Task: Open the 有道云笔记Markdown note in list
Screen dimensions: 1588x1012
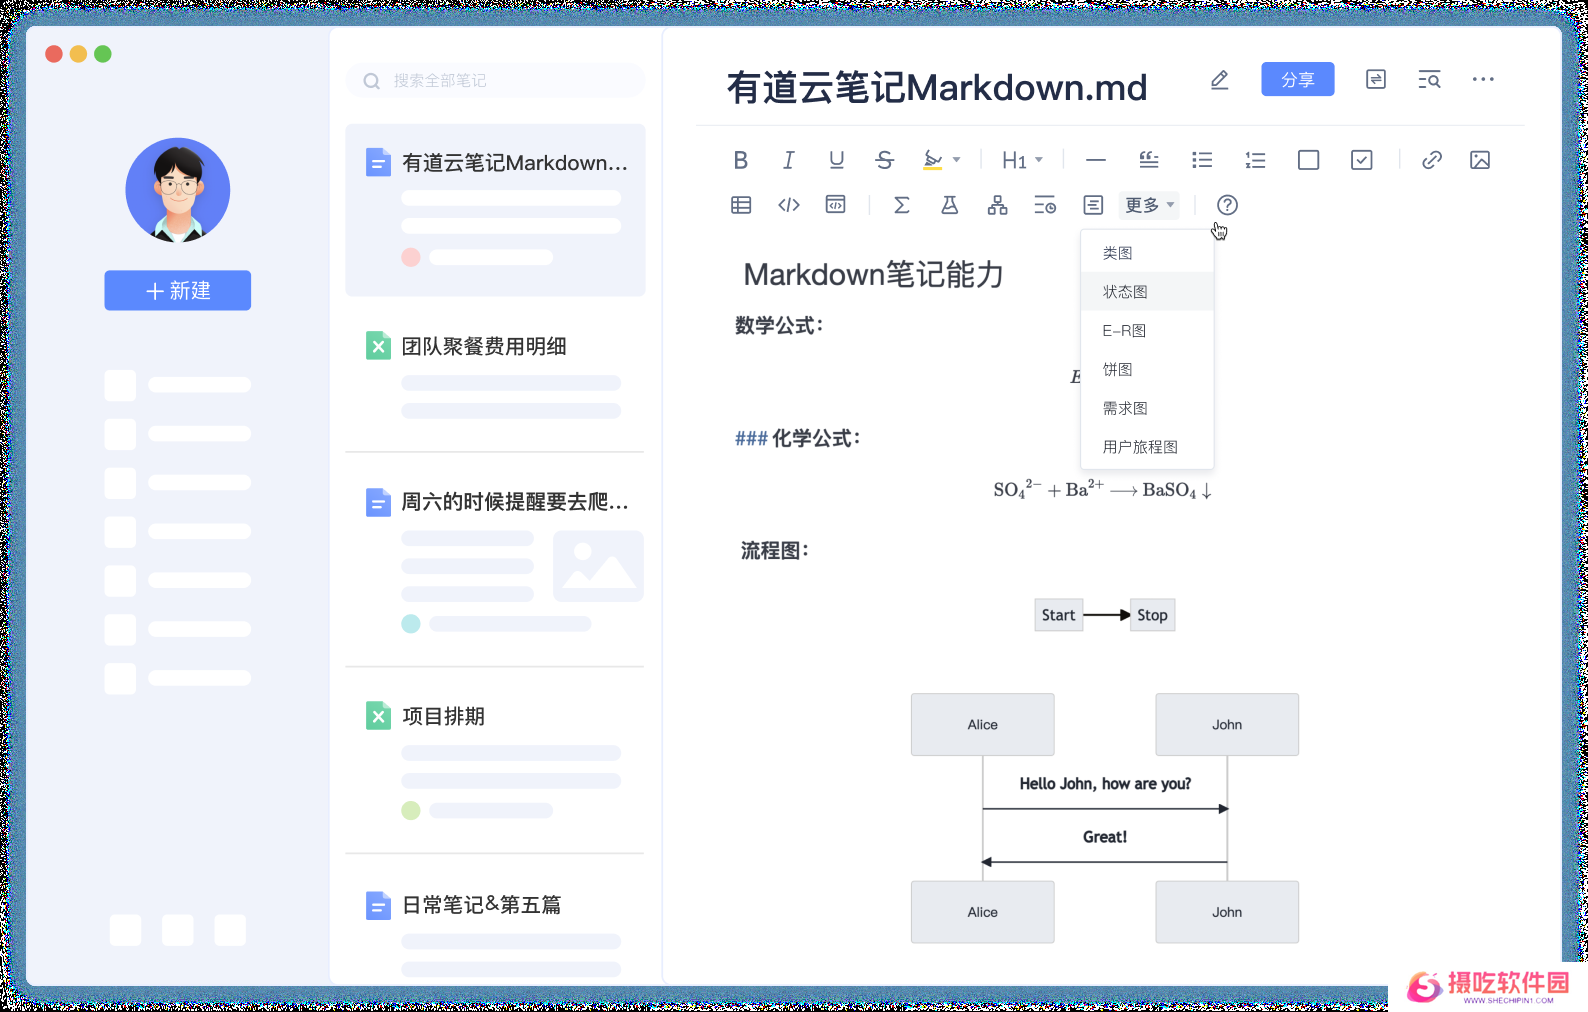Action: pos(496,210)
